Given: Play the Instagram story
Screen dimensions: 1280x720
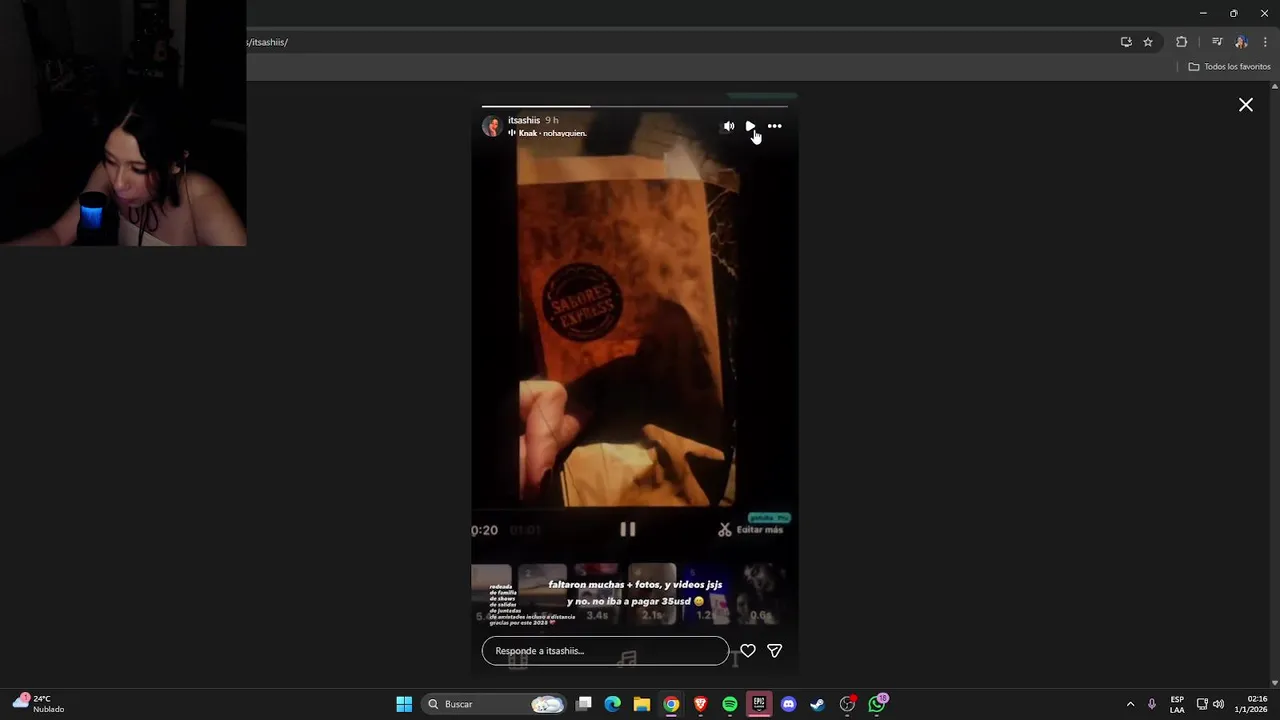Looking at the screenshot, I should [750, 126].
